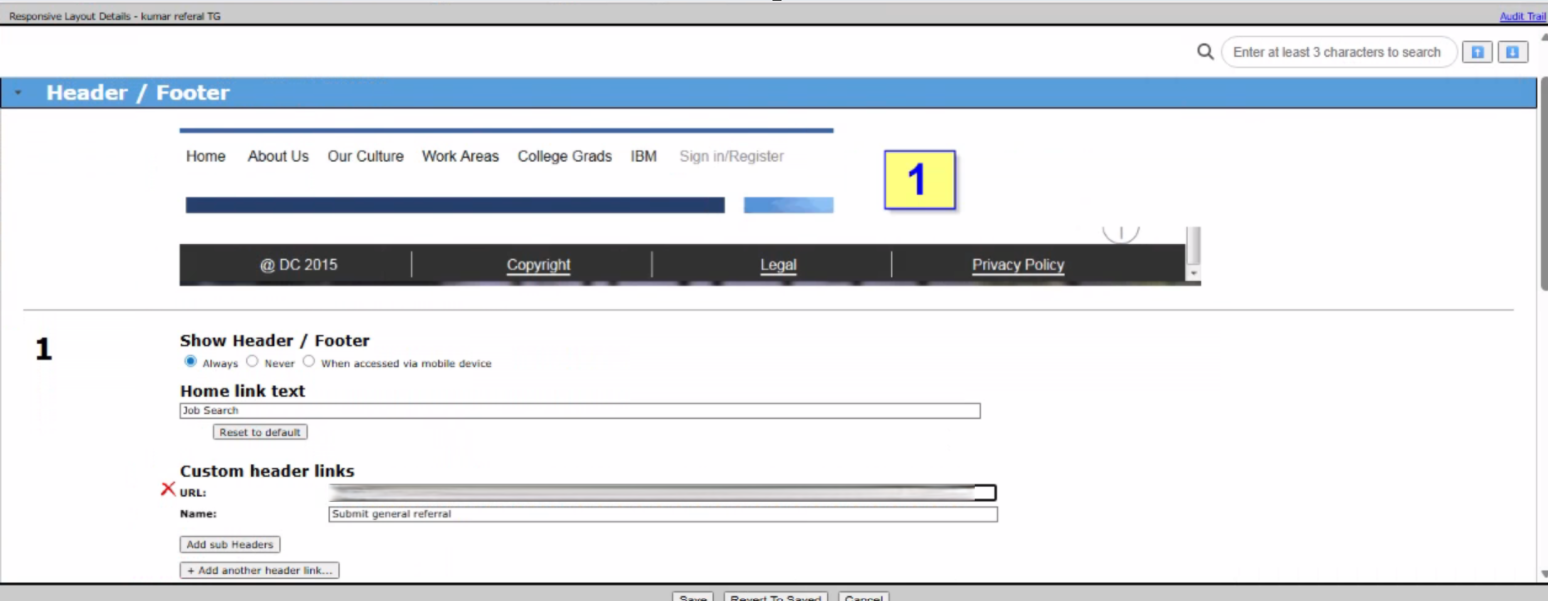Click the custom header Name input field
The height and width of the screenshot is (601, 1548).
pyautogui.click(x=662, y=514)
